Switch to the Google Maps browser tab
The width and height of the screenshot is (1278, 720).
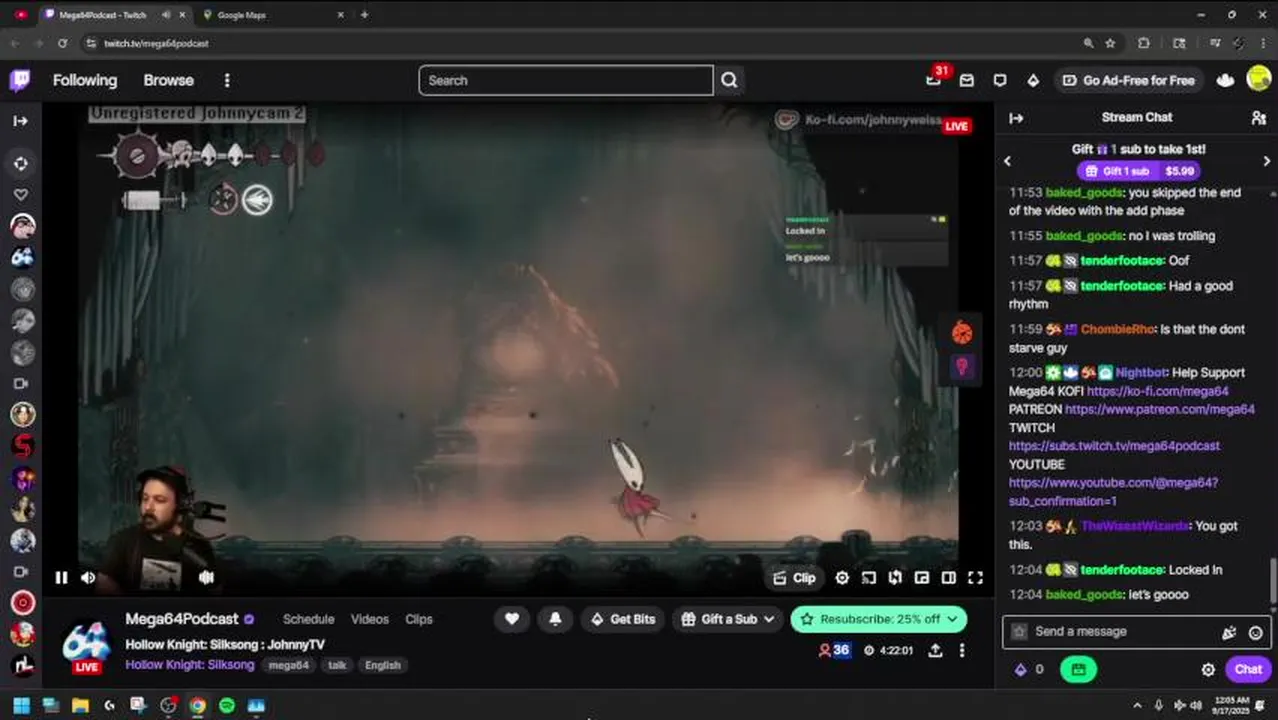270,15
